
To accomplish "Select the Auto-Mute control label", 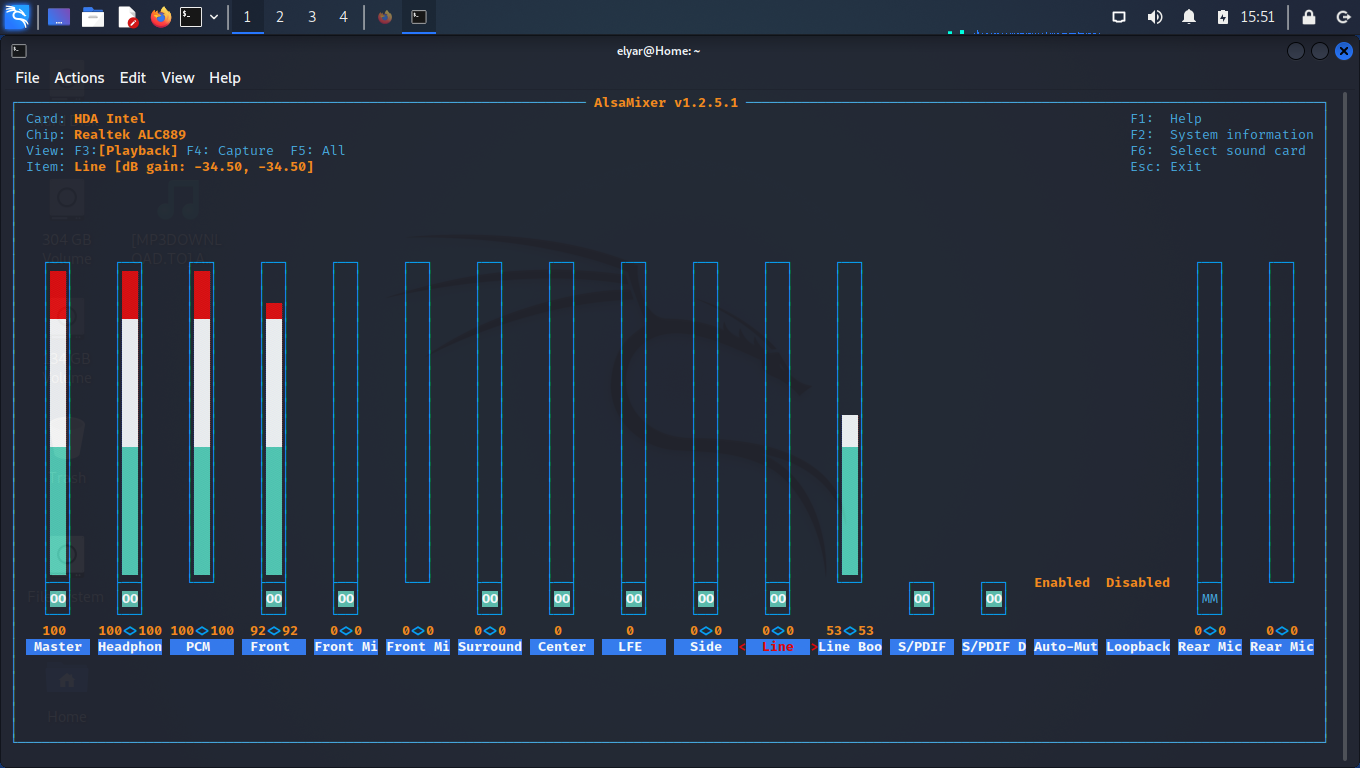I will tap(1066, 647).
